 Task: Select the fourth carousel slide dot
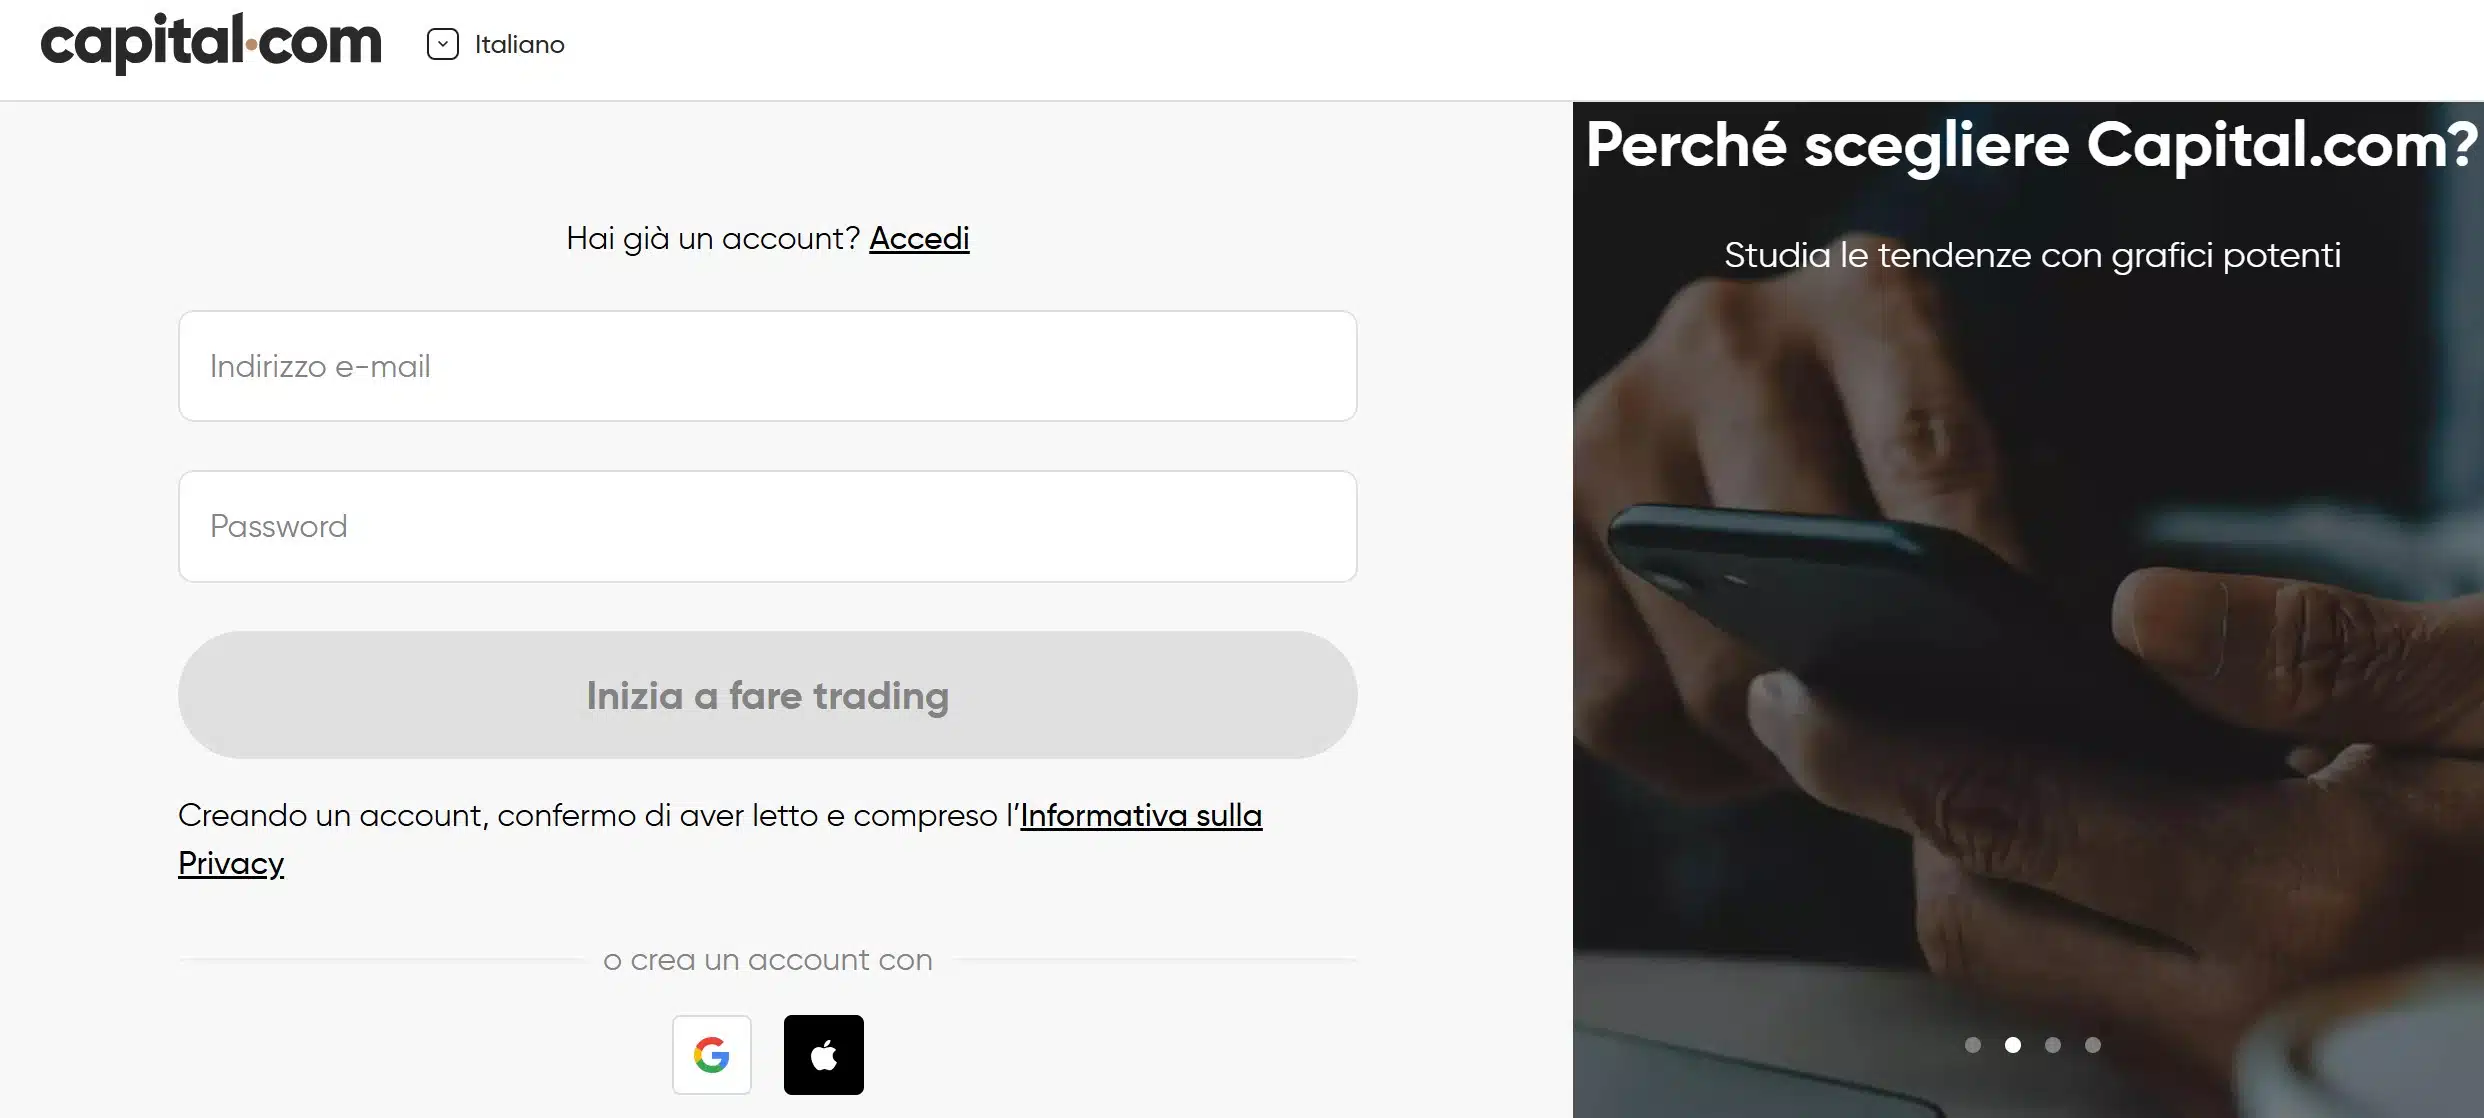tap(2093, 1045)
